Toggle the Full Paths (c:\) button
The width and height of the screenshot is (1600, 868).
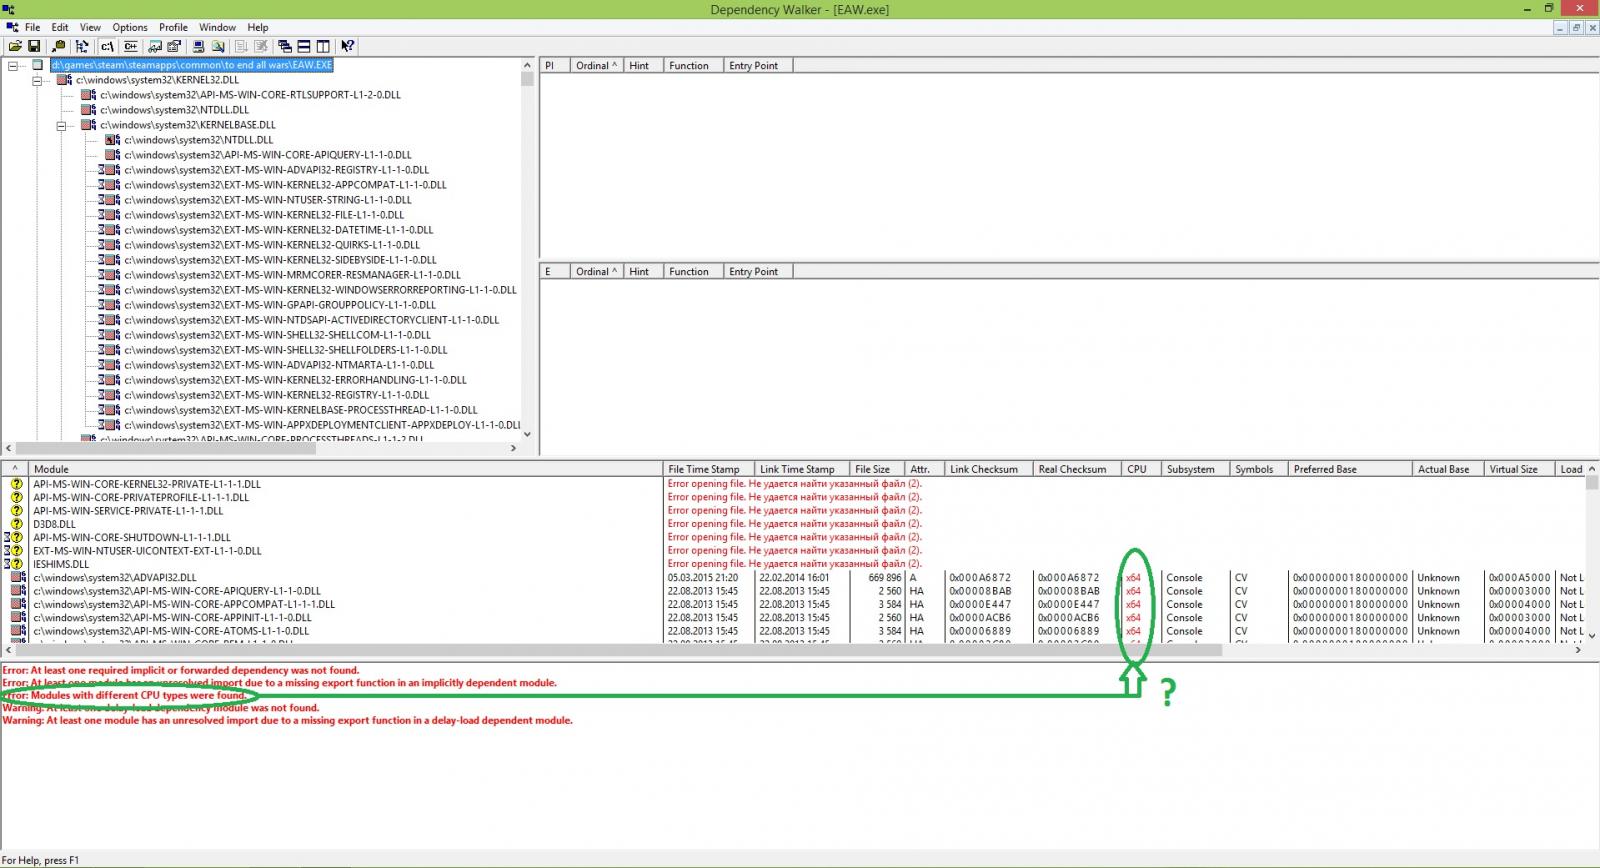point(107,46)
